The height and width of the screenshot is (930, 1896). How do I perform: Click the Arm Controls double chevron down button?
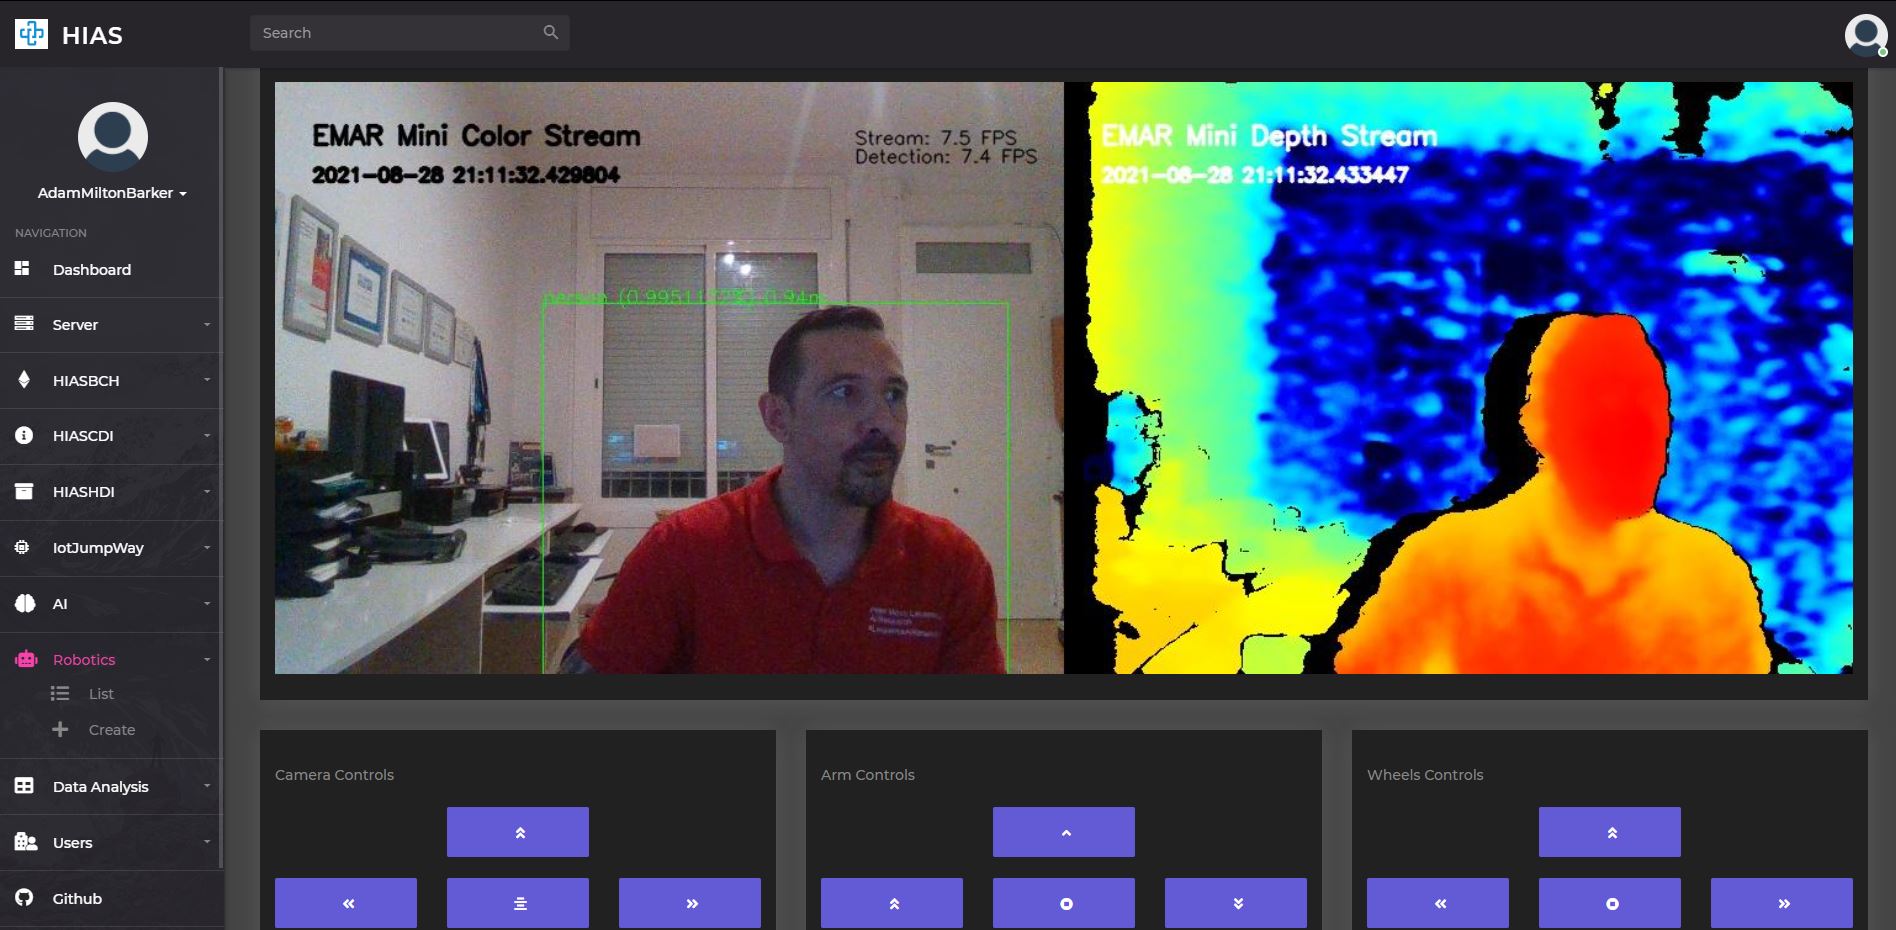click(1236, 903)
